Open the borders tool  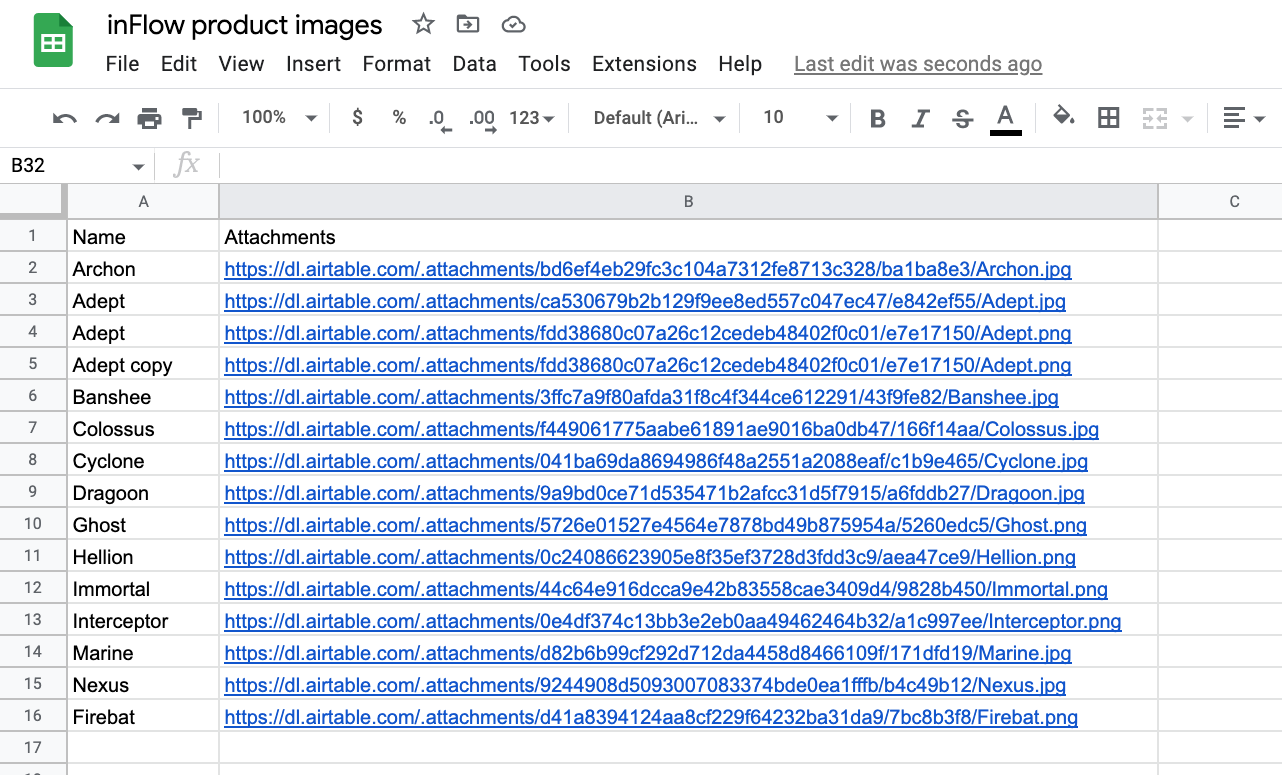coord(1108,118)
